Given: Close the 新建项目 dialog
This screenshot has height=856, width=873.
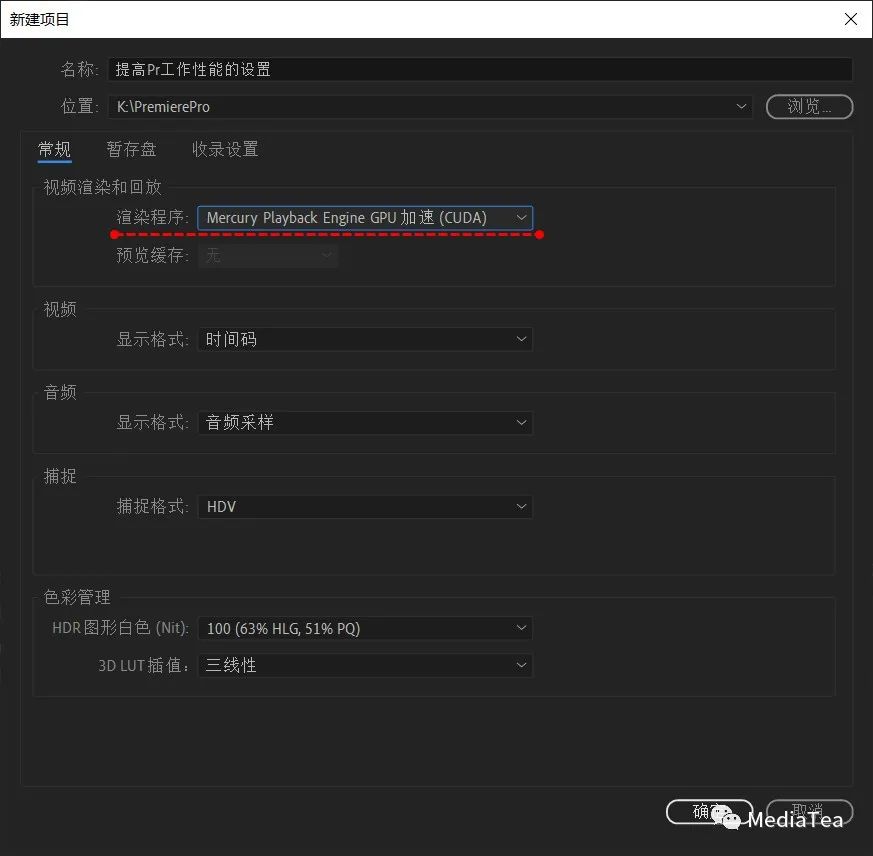Looking at the screenshot, I should tap(850, 19).
